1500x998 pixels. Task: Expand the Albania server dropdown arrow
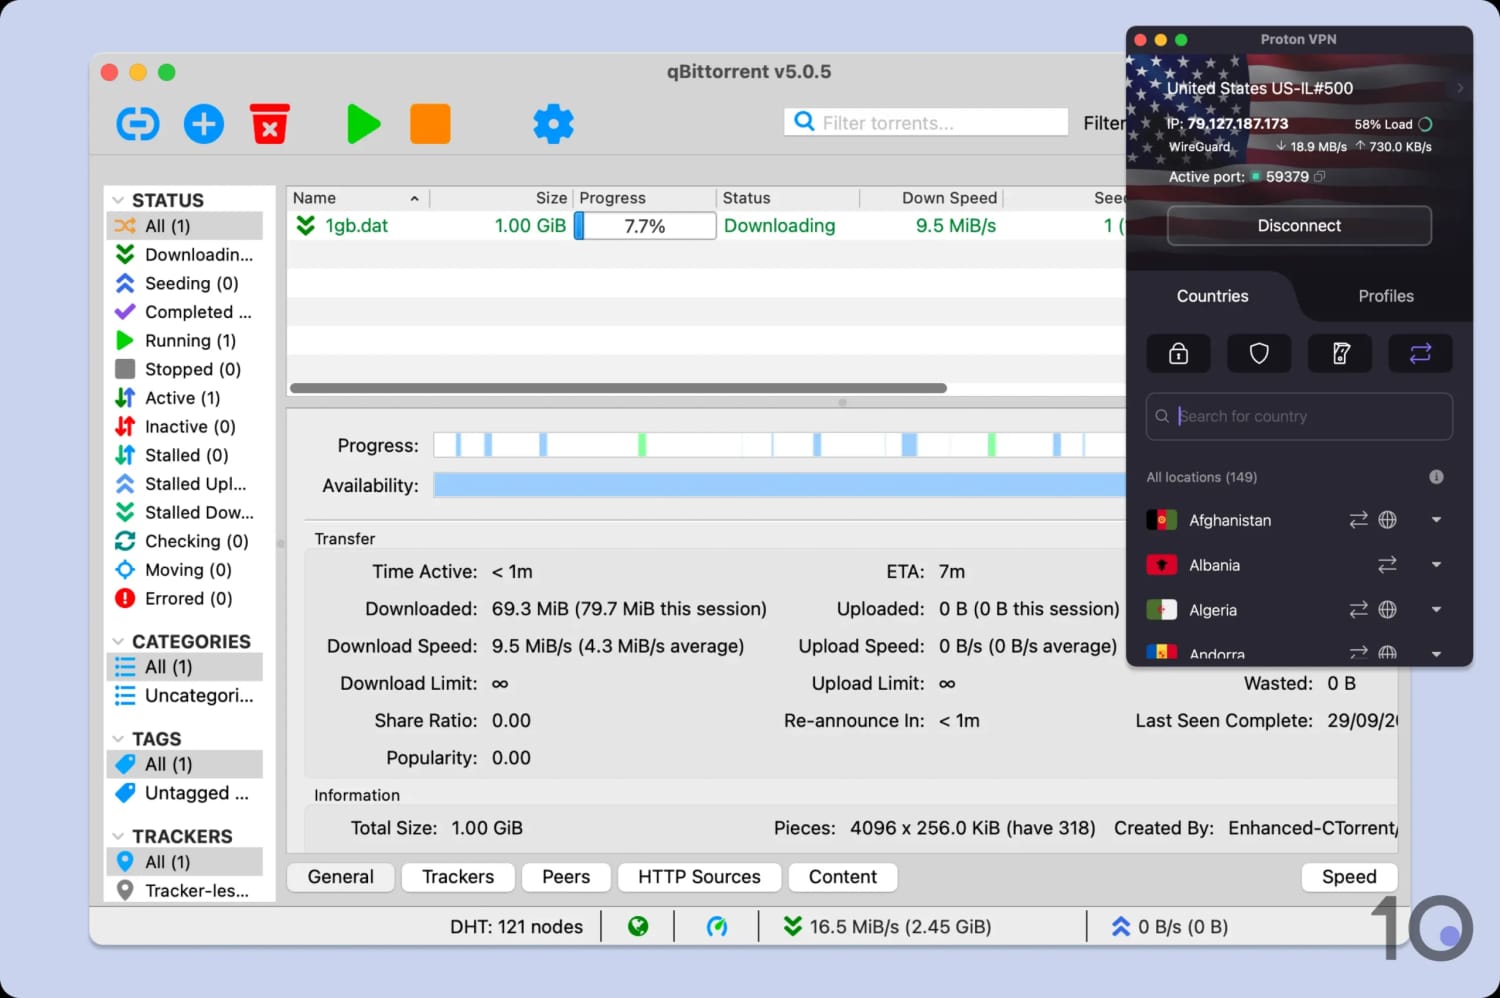(x=1436, y=565)
